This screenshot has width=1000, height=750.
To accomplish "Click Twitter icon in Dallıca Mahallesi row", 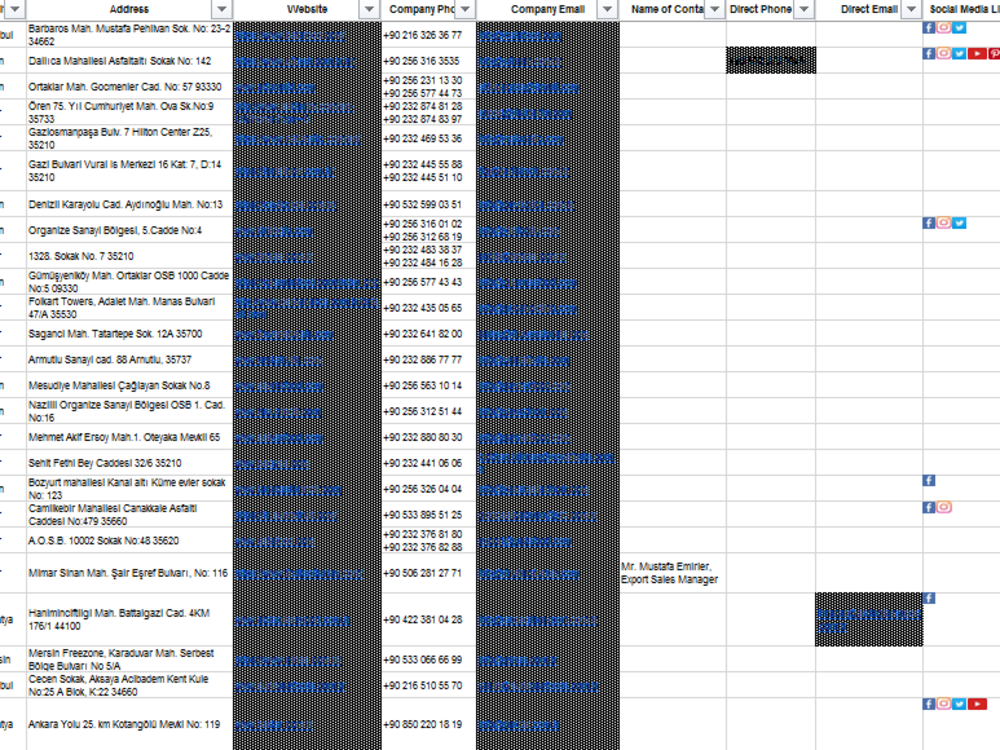I will click(959, 54).
